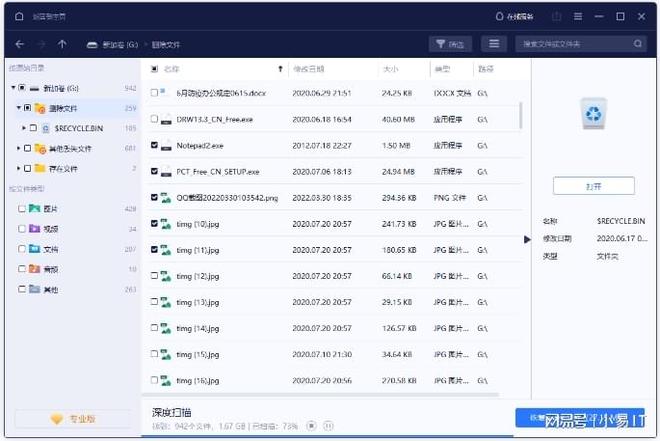
Task: Pause the deep scan
Action: pos(328,426)
